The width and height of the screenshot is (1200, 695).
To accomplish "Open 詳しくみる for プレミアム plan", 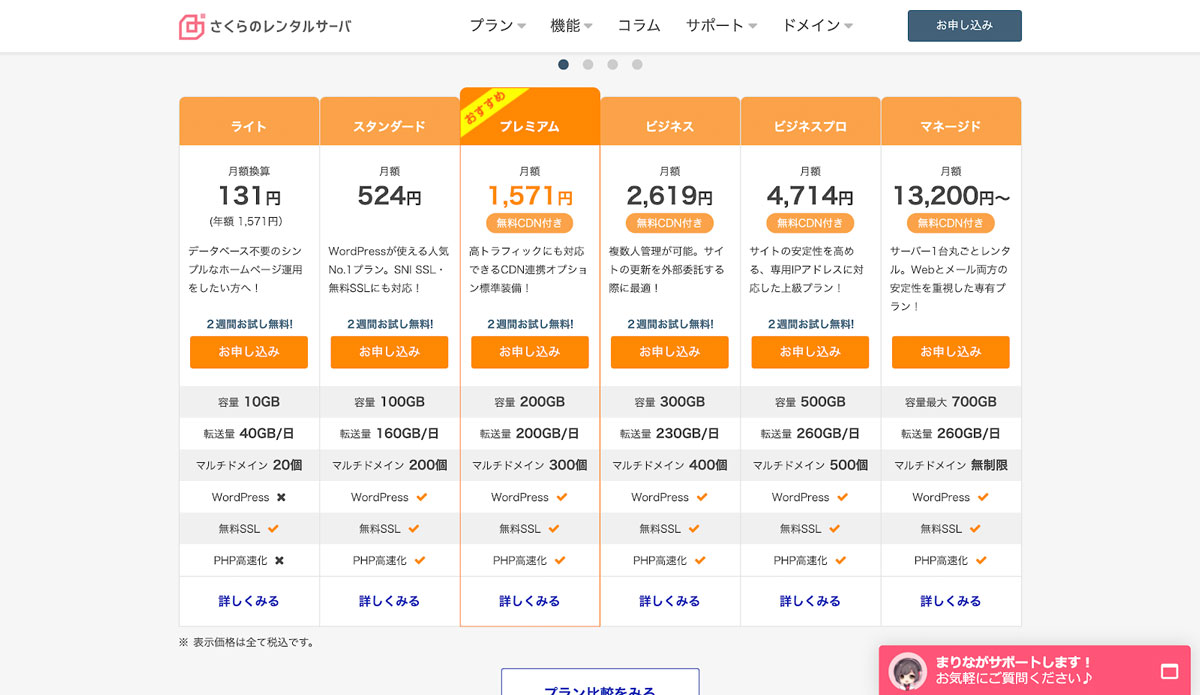I will (x=530, y=601).
